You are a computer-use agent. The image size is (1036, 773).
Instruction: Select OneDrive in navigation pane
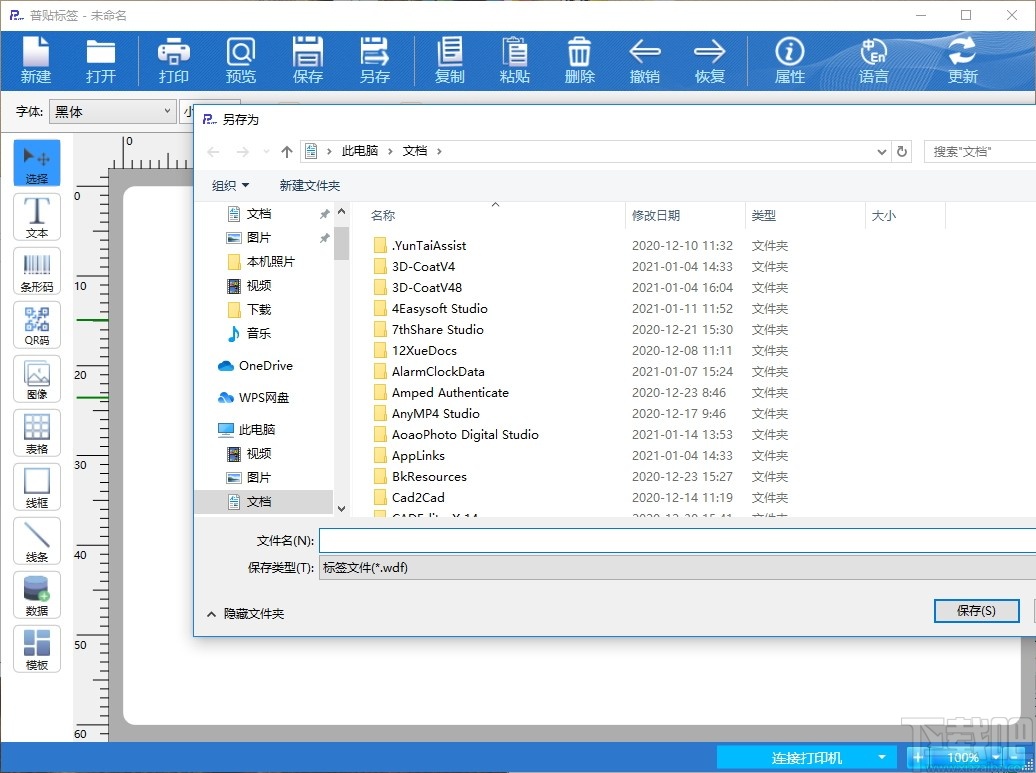(255, 365)
